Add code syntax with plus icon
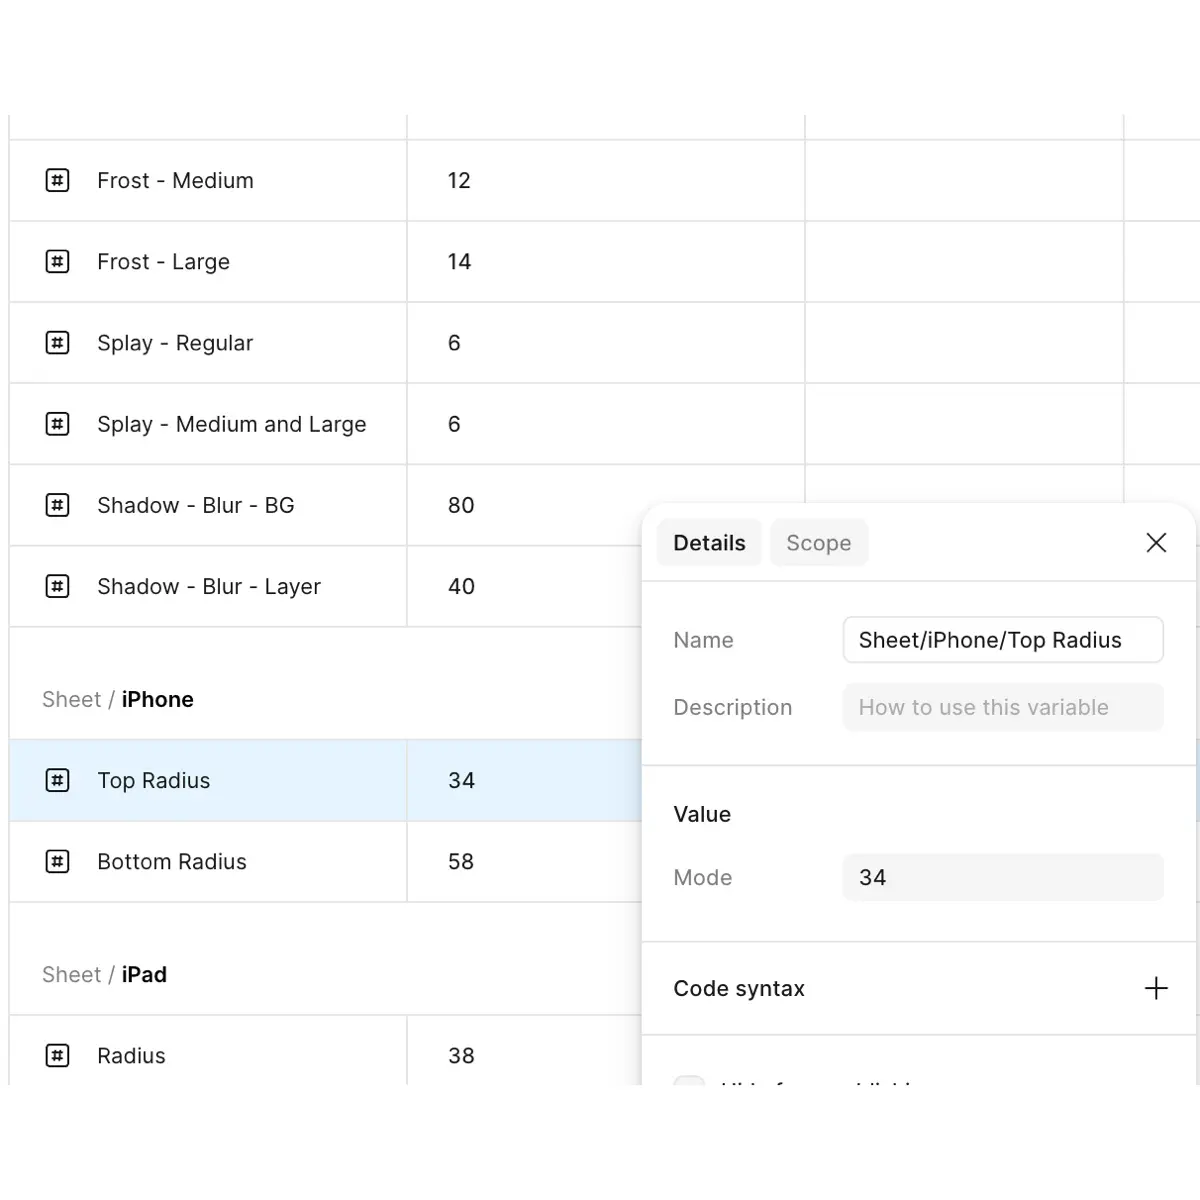The width and height of the screenshot is (1200, 1200). coord(1156,988)
